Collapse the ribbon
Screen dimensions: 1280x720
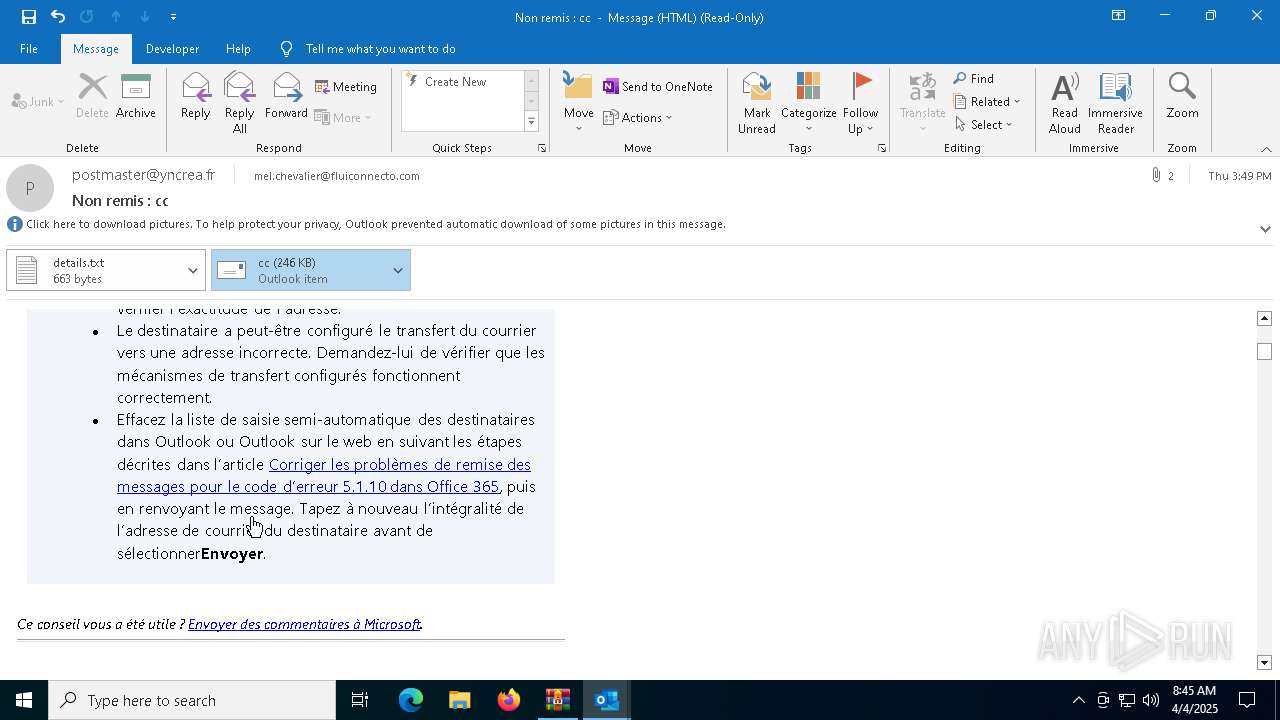(1266, 149)
